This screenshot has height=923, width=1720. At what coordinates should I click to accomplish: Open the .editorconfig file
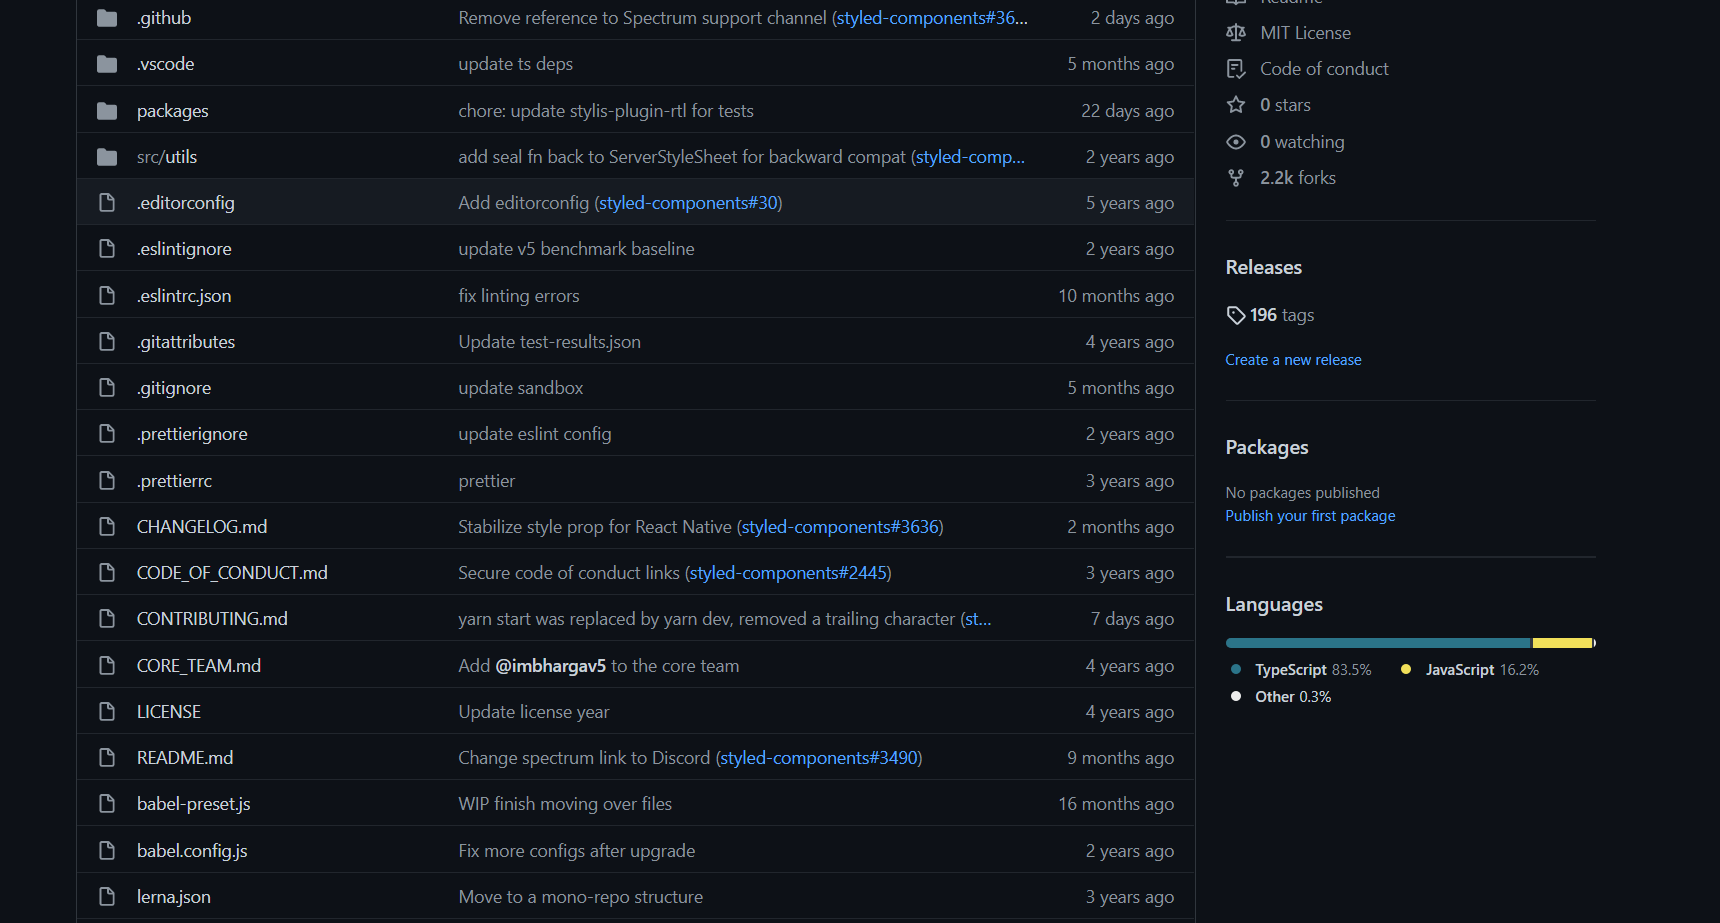(x=186, y=203)
